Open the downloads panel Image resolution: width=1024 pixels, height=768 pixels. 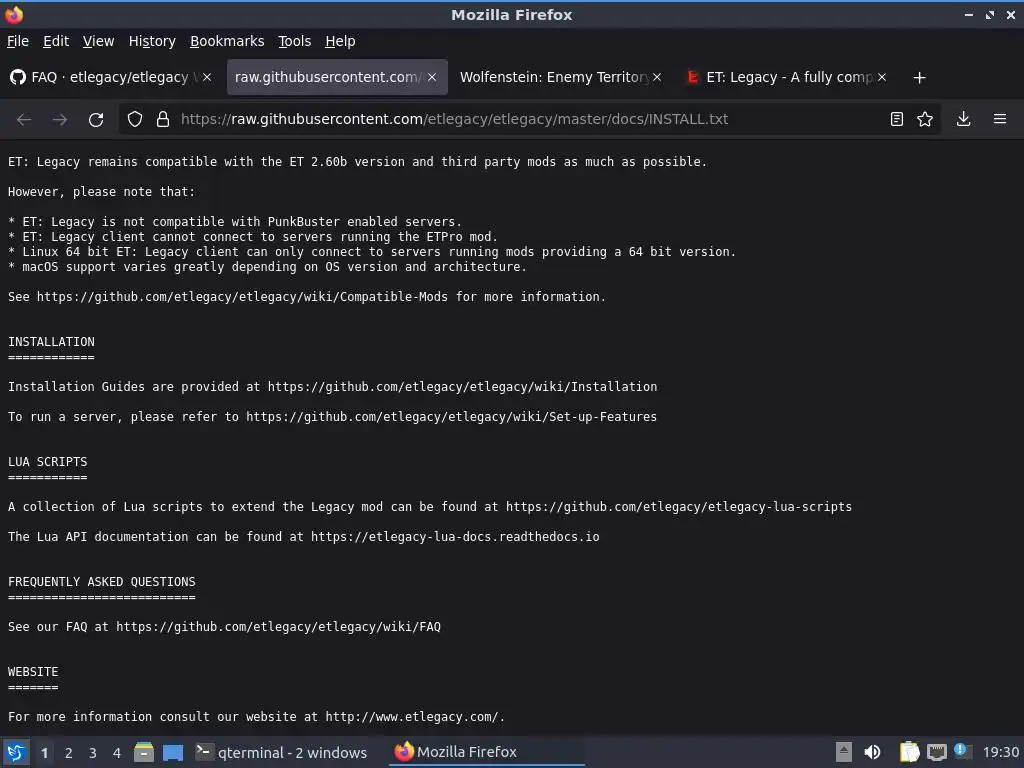pyautogui.click(x=963, y=119)
